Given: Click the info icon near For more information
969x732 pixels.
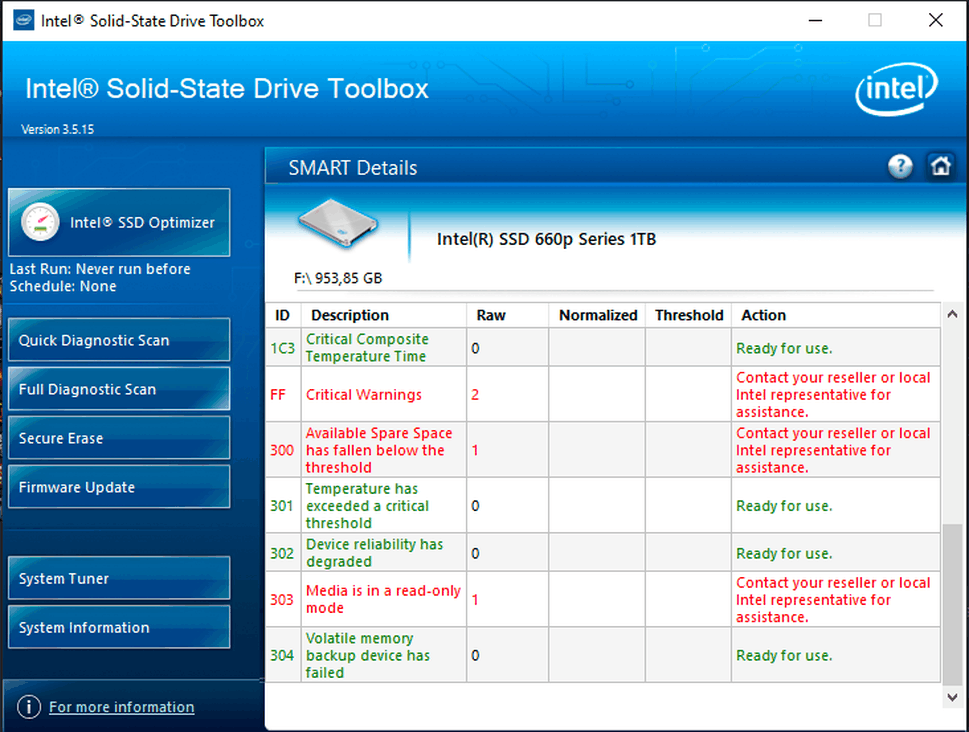Looking at the screenshot, I should coord(28,707).
